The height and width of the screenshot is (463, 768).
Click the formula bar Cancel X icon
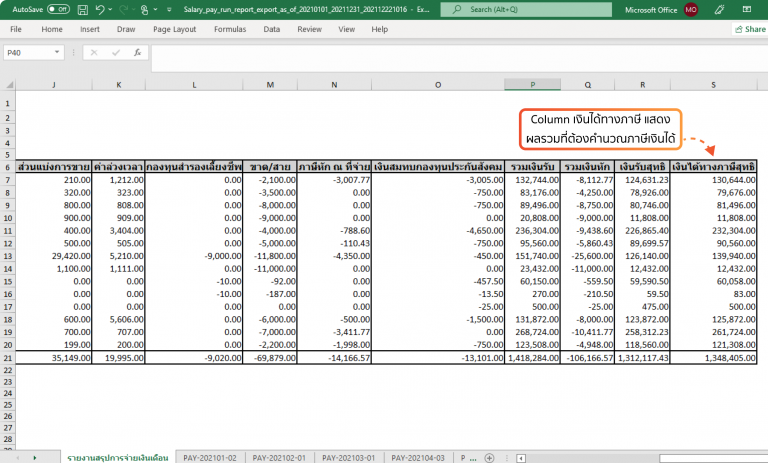pyautogui.click(x=94, y=52)
